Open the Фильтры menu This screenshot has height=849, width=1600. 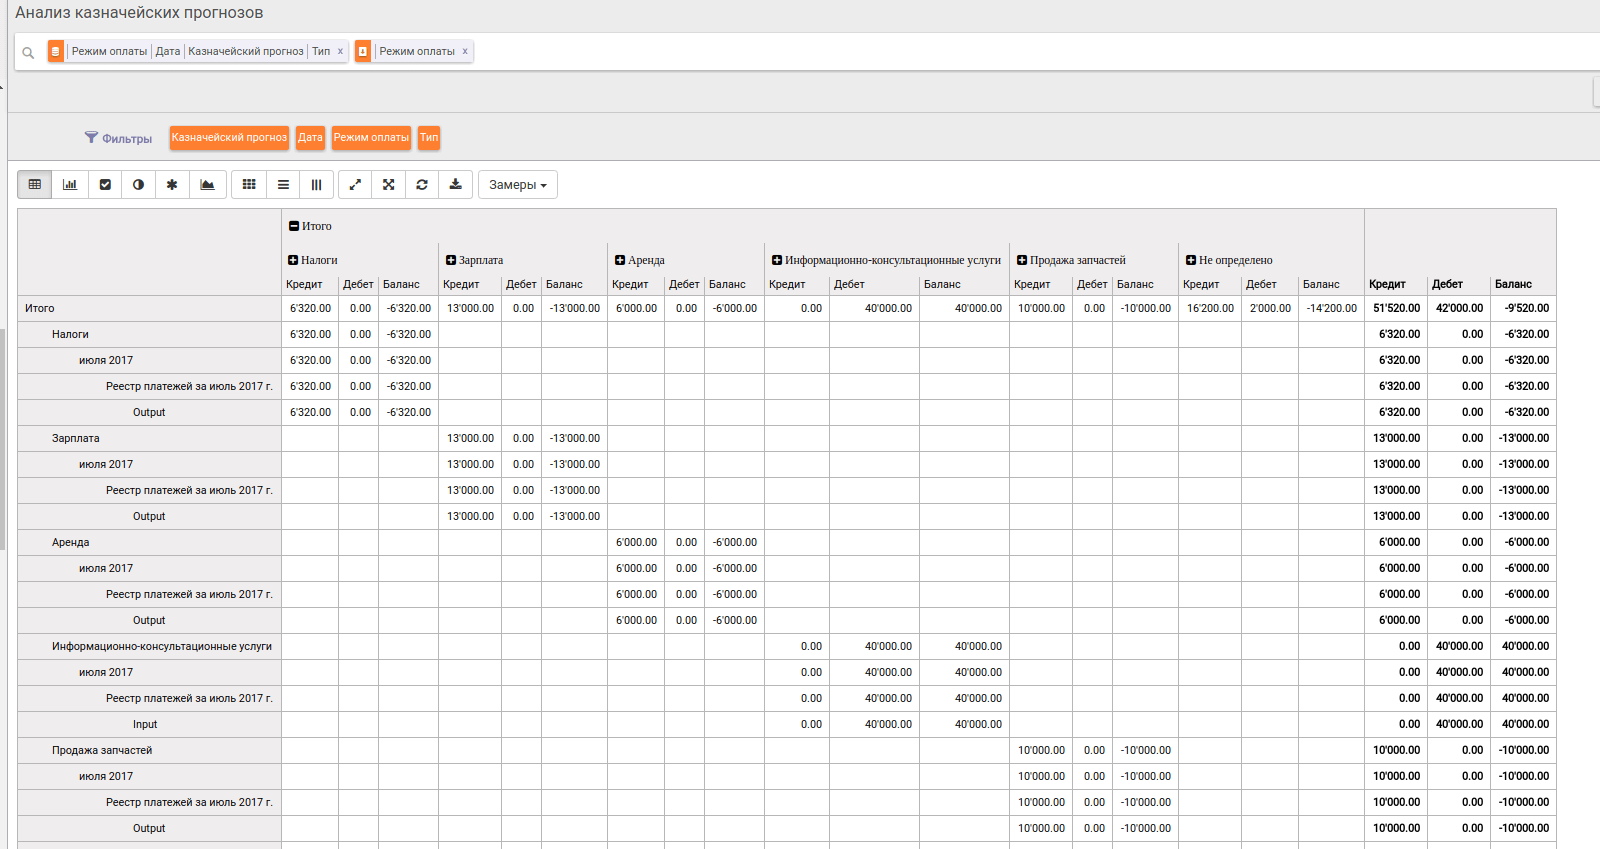pos(118,138)
